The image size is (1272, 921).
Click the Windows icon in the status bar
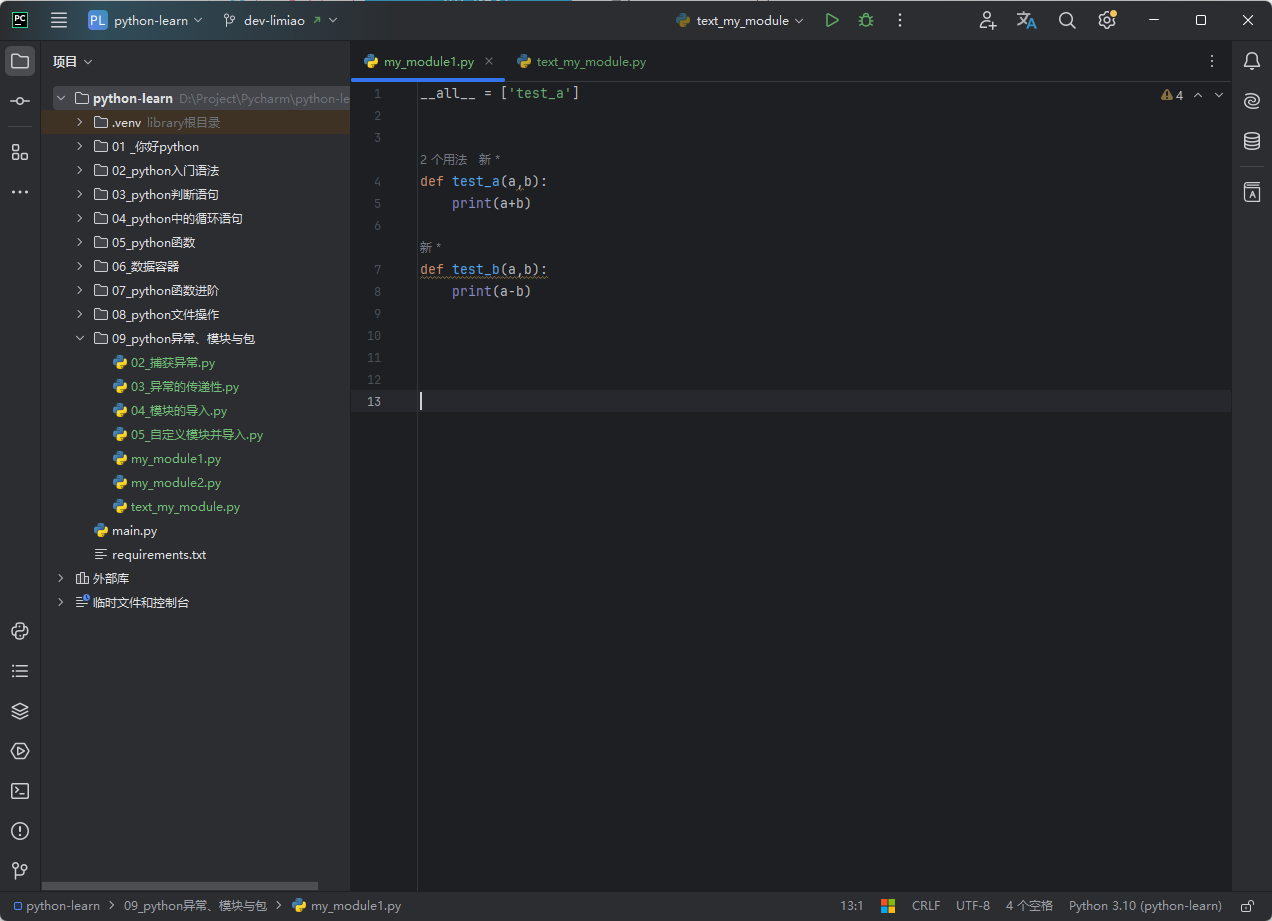pyautogui.click(x=888, y=906)
